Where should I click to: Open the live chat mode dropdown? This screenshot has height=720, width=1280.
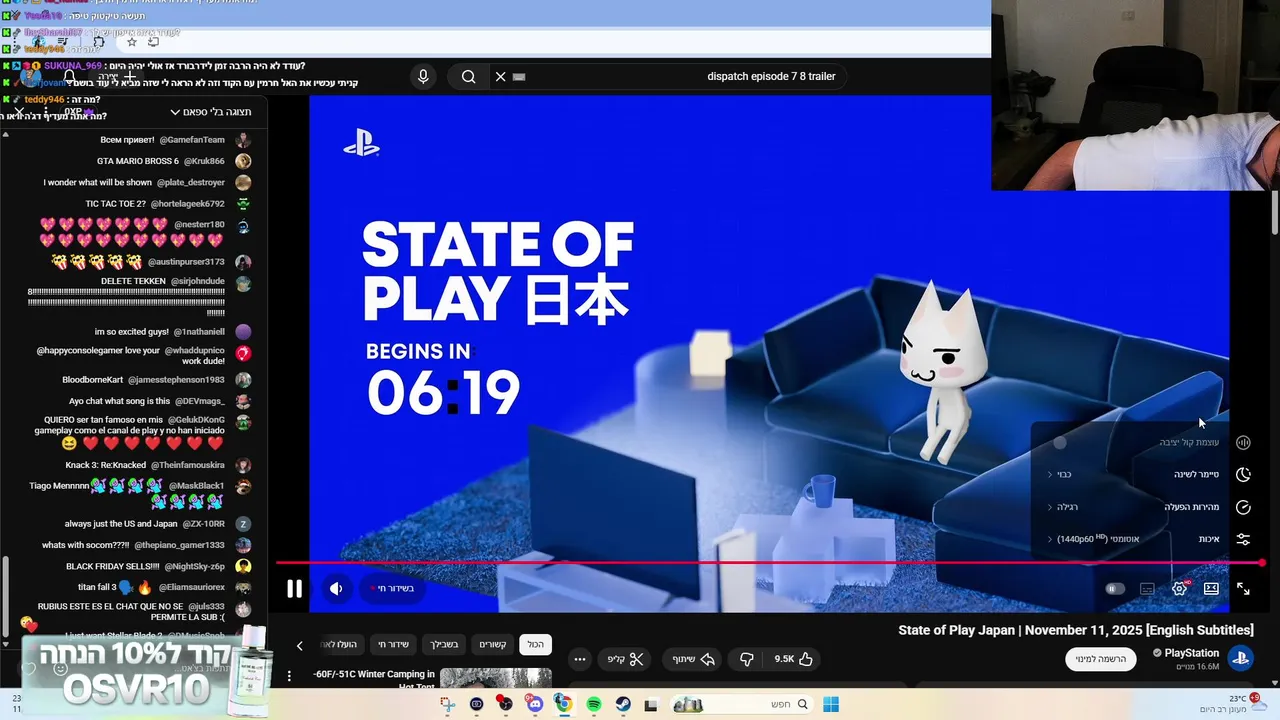(x=211, y=112)
